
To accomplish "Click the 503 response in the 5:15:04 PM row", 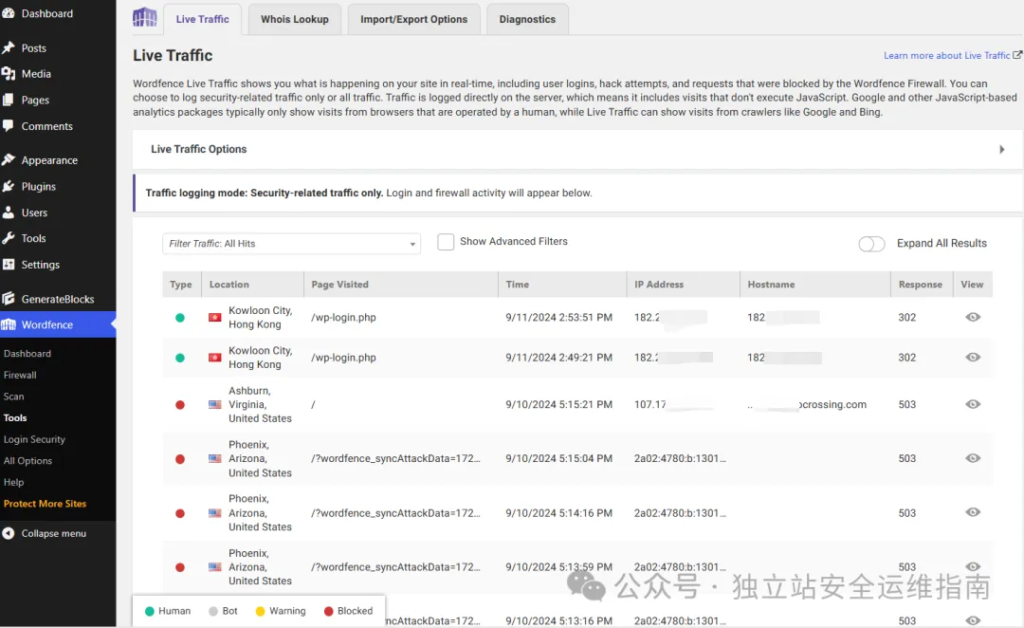I will 906,458.
